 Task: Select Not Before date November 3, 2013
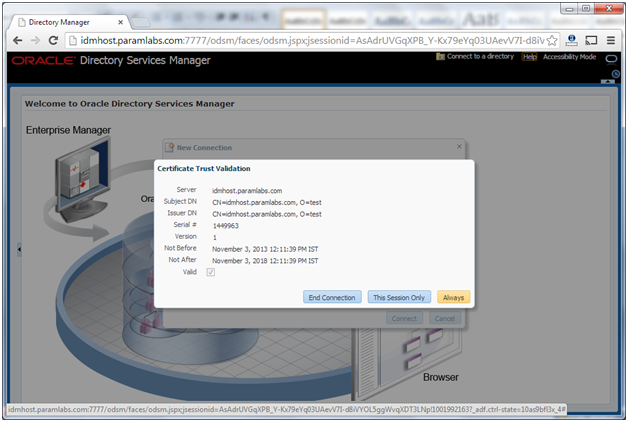(x=265, y=249)
